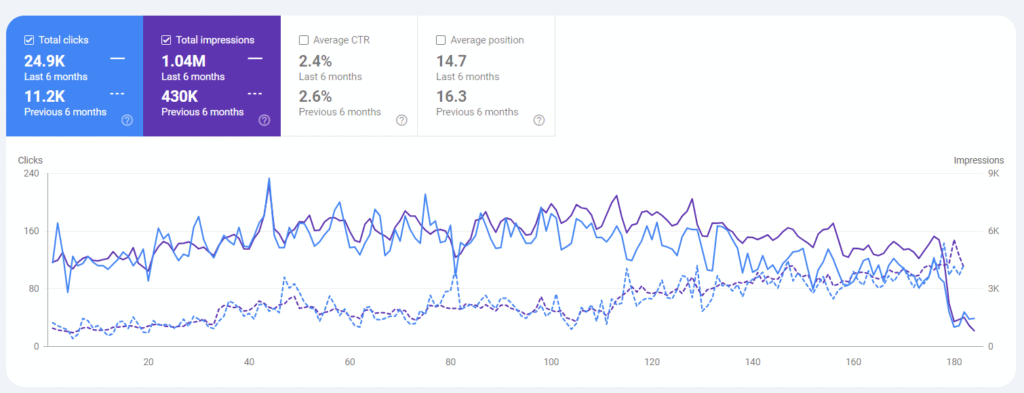Select the 24.9K clicks value
This screenshot has width=1024, height=393.
point(44,61)
